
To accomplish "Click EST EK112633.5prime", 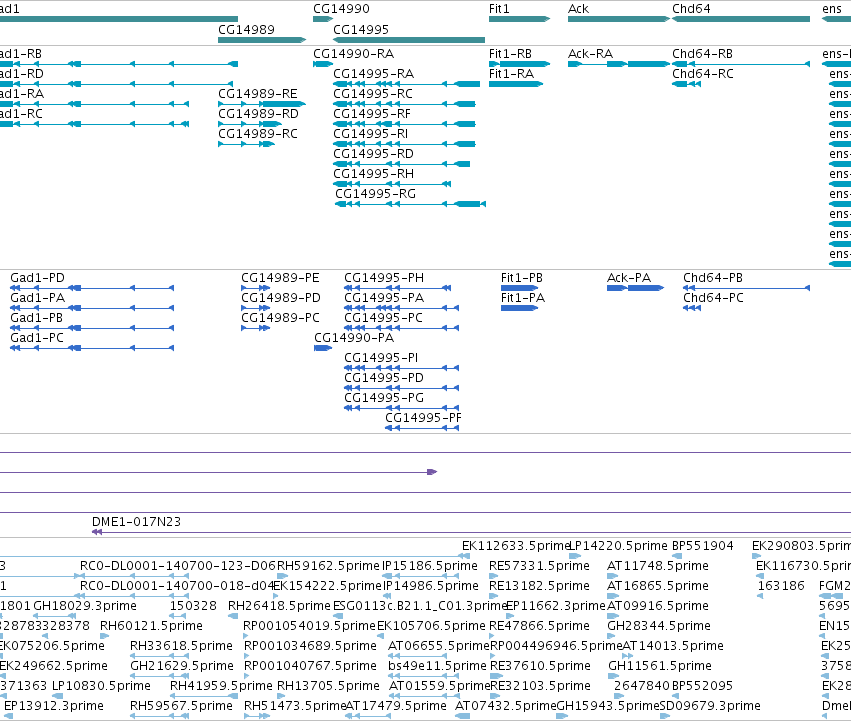I will pos(515,546).
